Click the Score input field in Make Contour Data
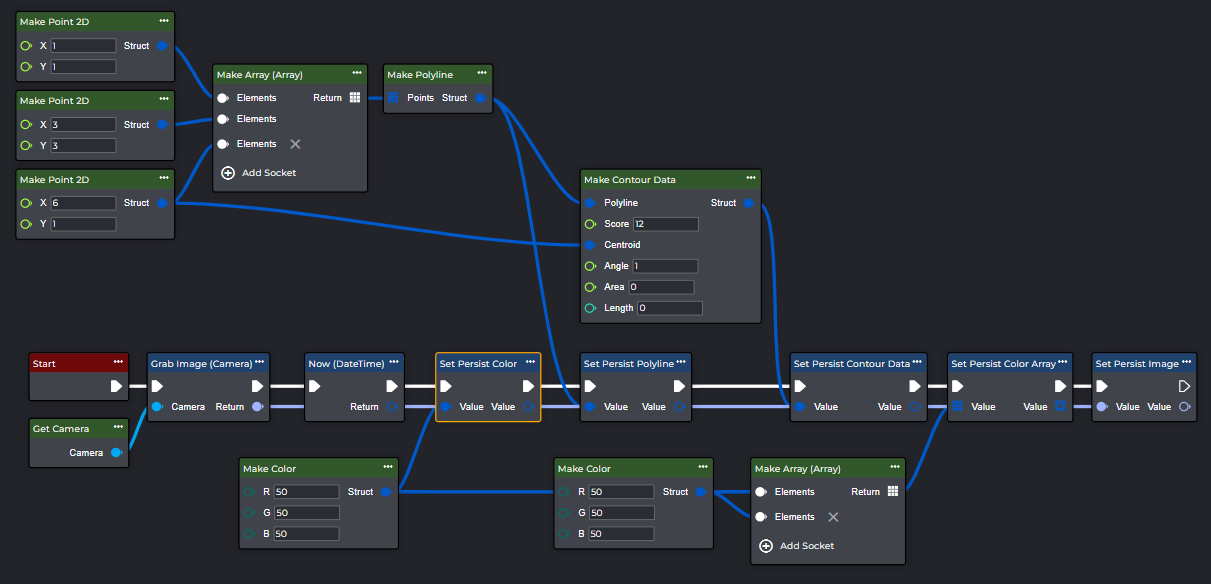Screen dimensions: 1211x584 (665, 224)
